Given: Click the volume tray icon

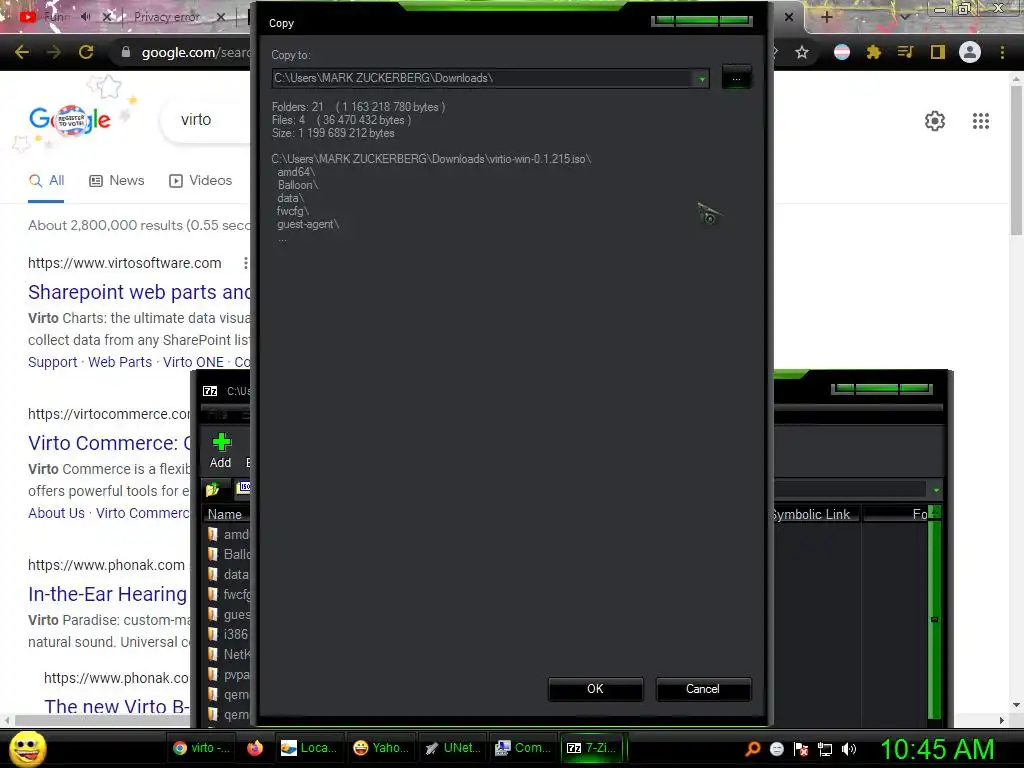Looking at the screenshot, I should click(848, 749).
